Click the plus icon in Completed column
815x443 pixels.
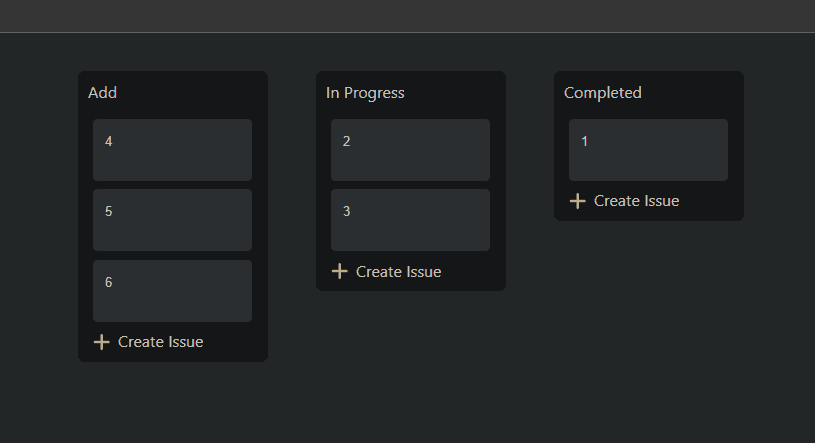pyautogui.click(x=577, y=201)
